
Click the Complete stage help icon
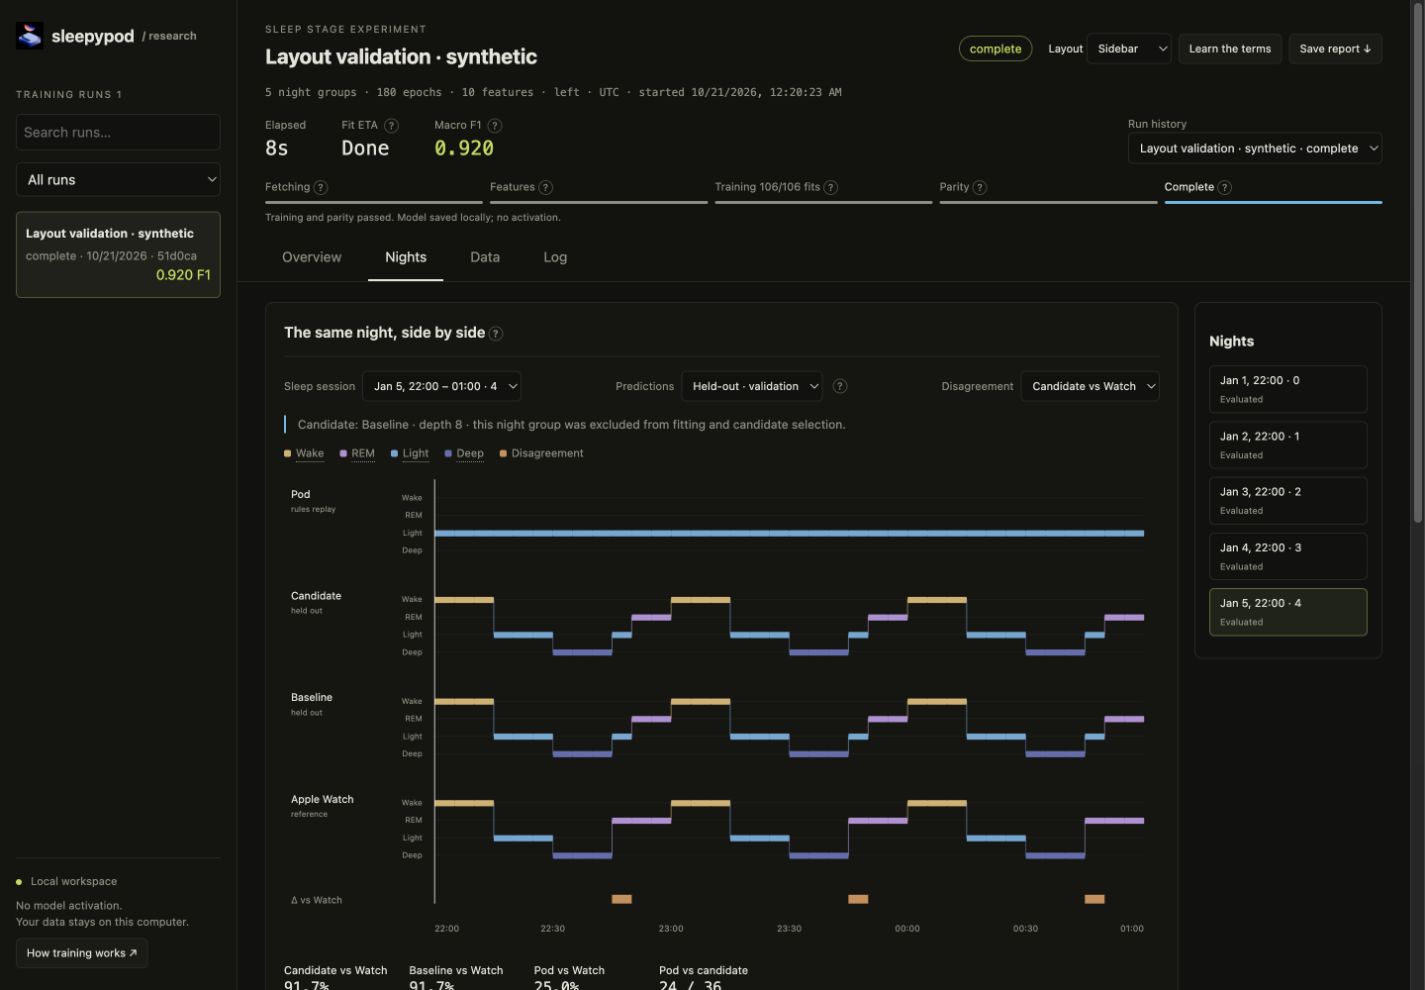point(1224,187)
